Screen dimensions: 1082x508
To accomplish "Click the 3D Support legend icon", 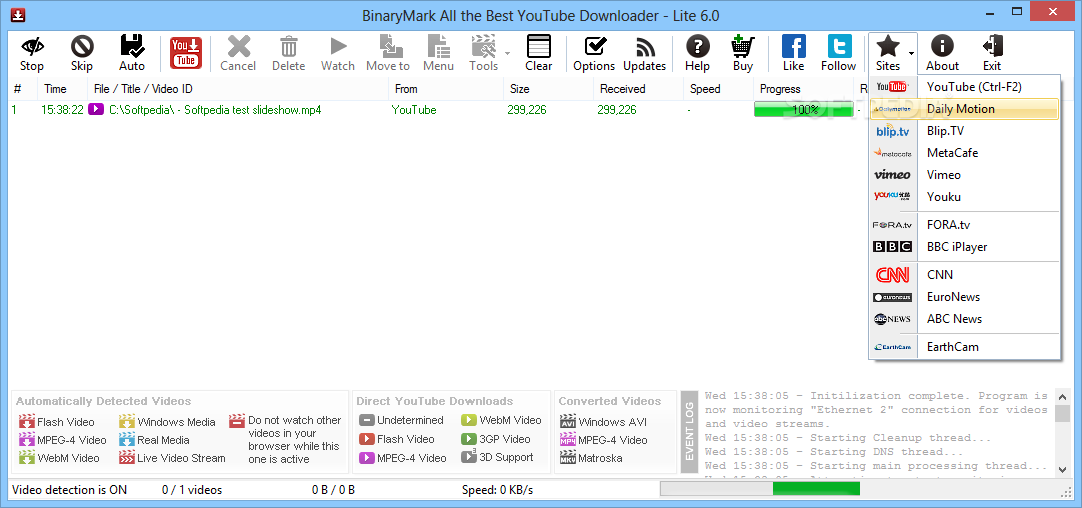I will coord(469,456).
